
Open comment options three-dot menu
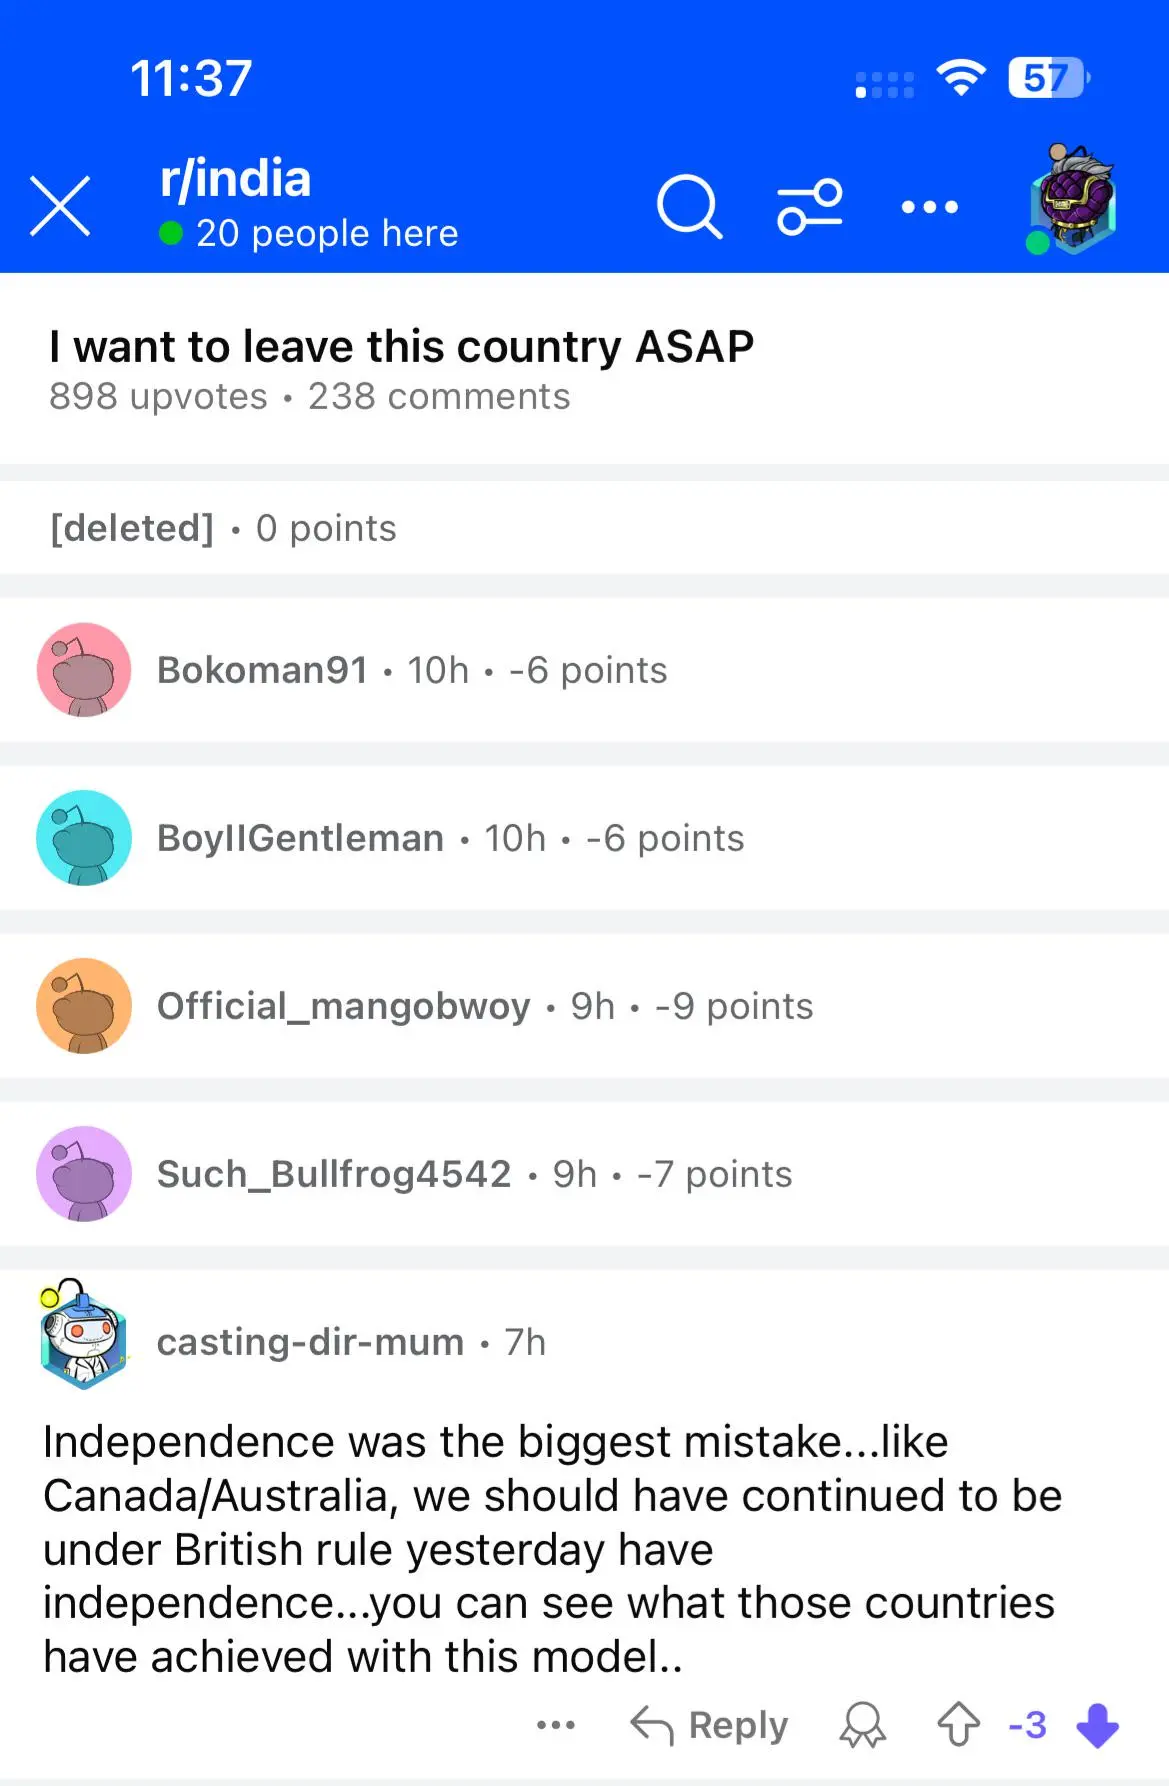click(x=555, y=1724)
